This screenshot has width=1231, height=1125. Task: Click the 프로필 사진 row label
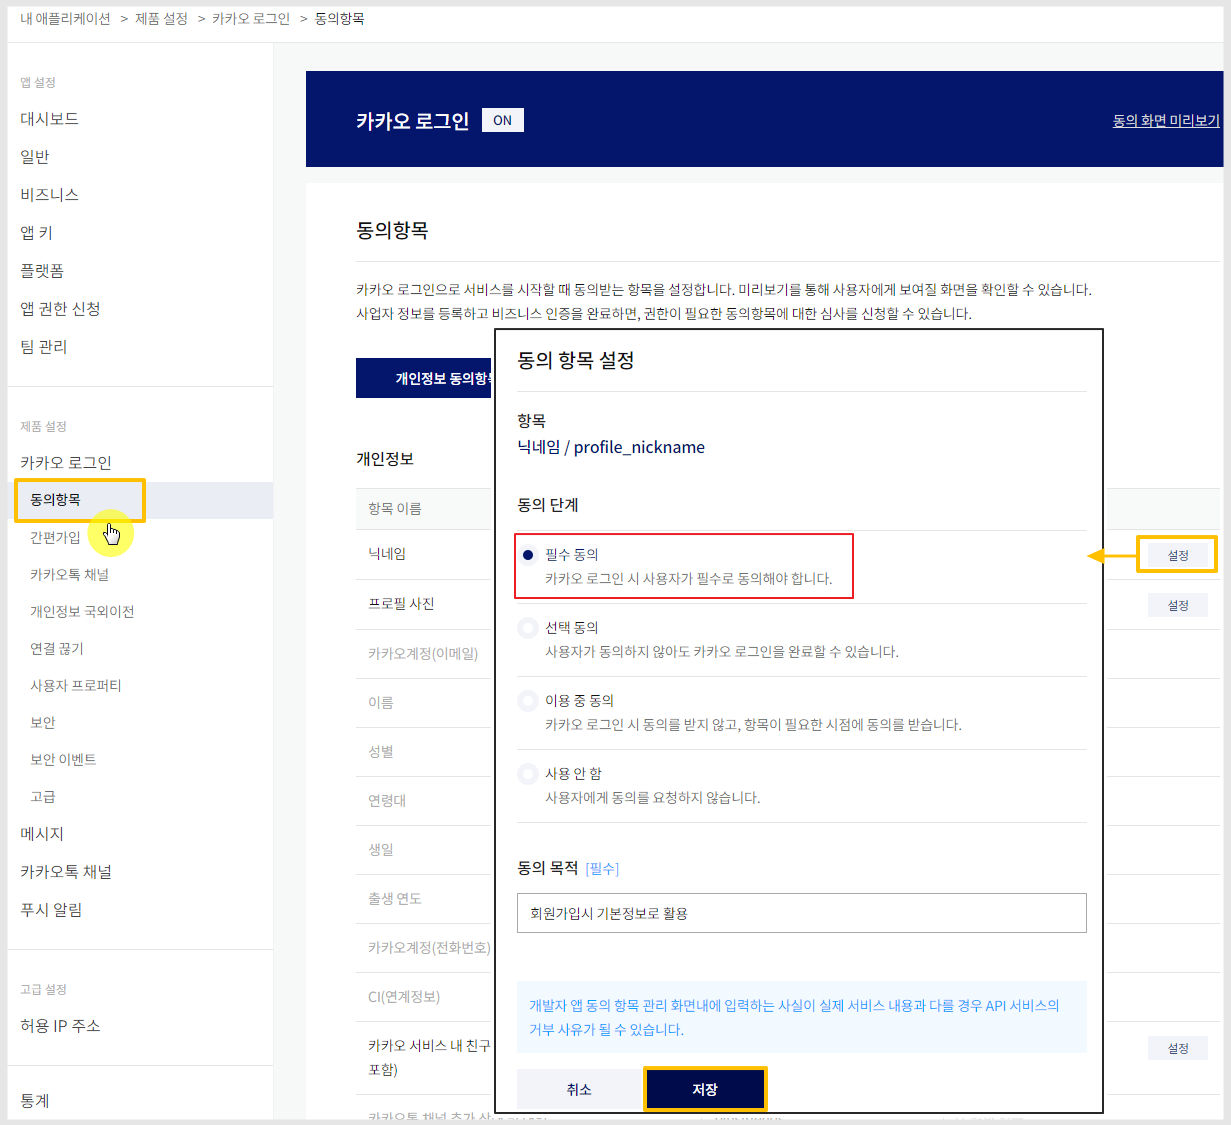pyautogui.click(x=401, y=604)
